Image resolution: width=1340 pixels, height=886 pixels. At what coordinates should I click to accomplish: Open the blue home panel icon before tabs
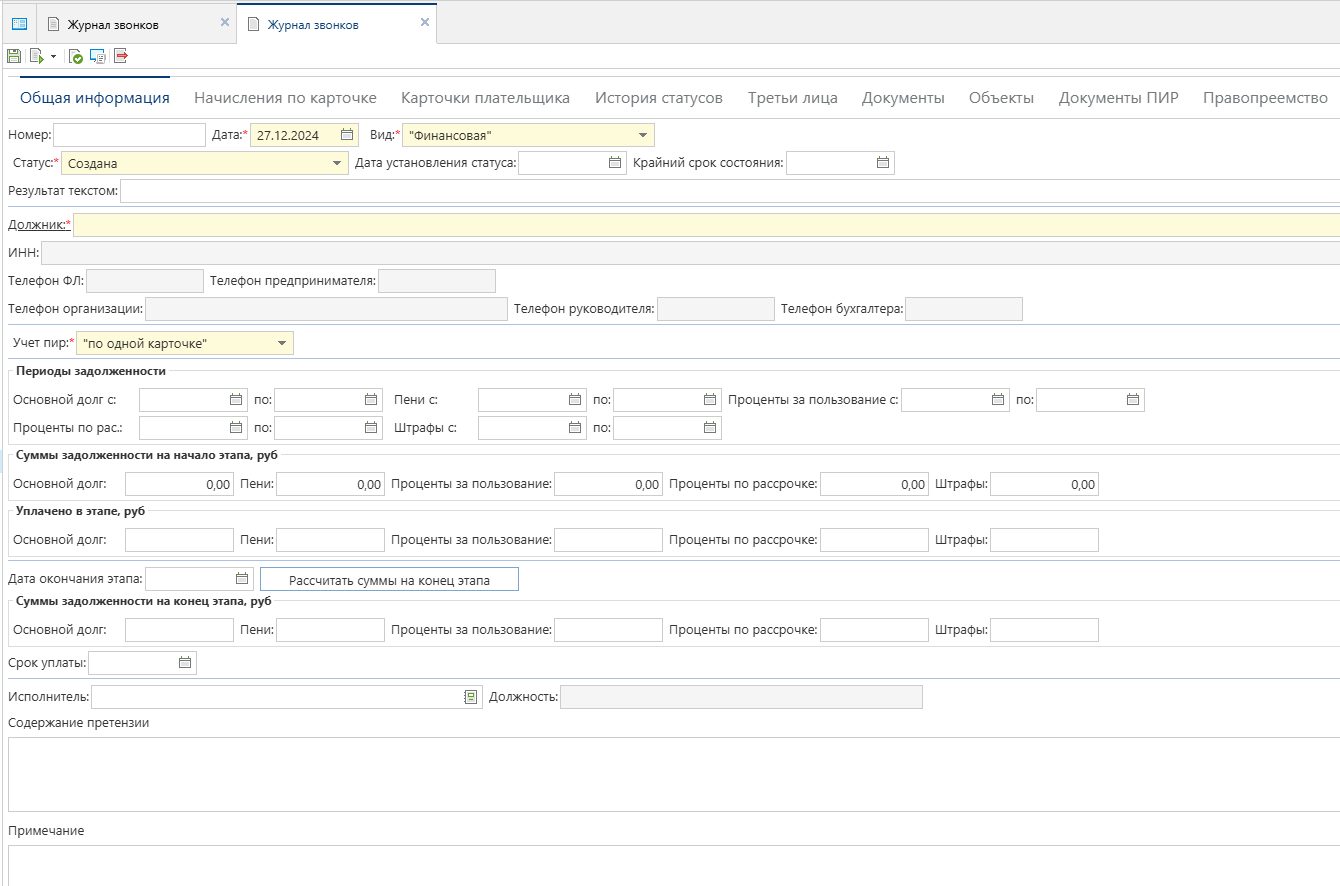click(x=19, y=24)
